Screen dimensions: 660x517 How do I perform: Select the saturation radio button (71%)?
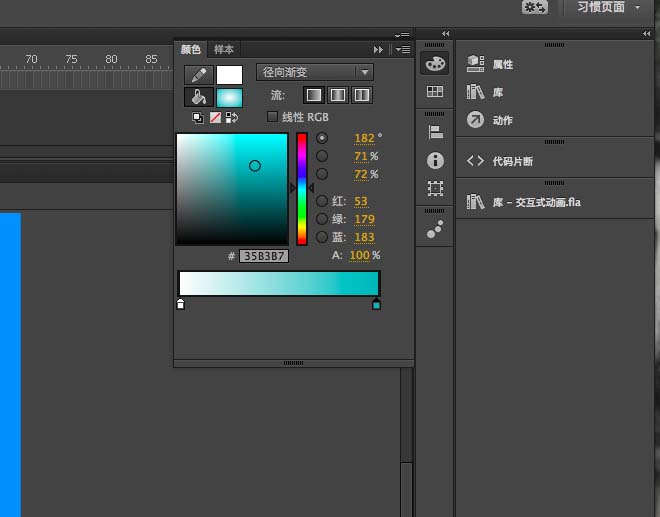[x=322, y=156]
